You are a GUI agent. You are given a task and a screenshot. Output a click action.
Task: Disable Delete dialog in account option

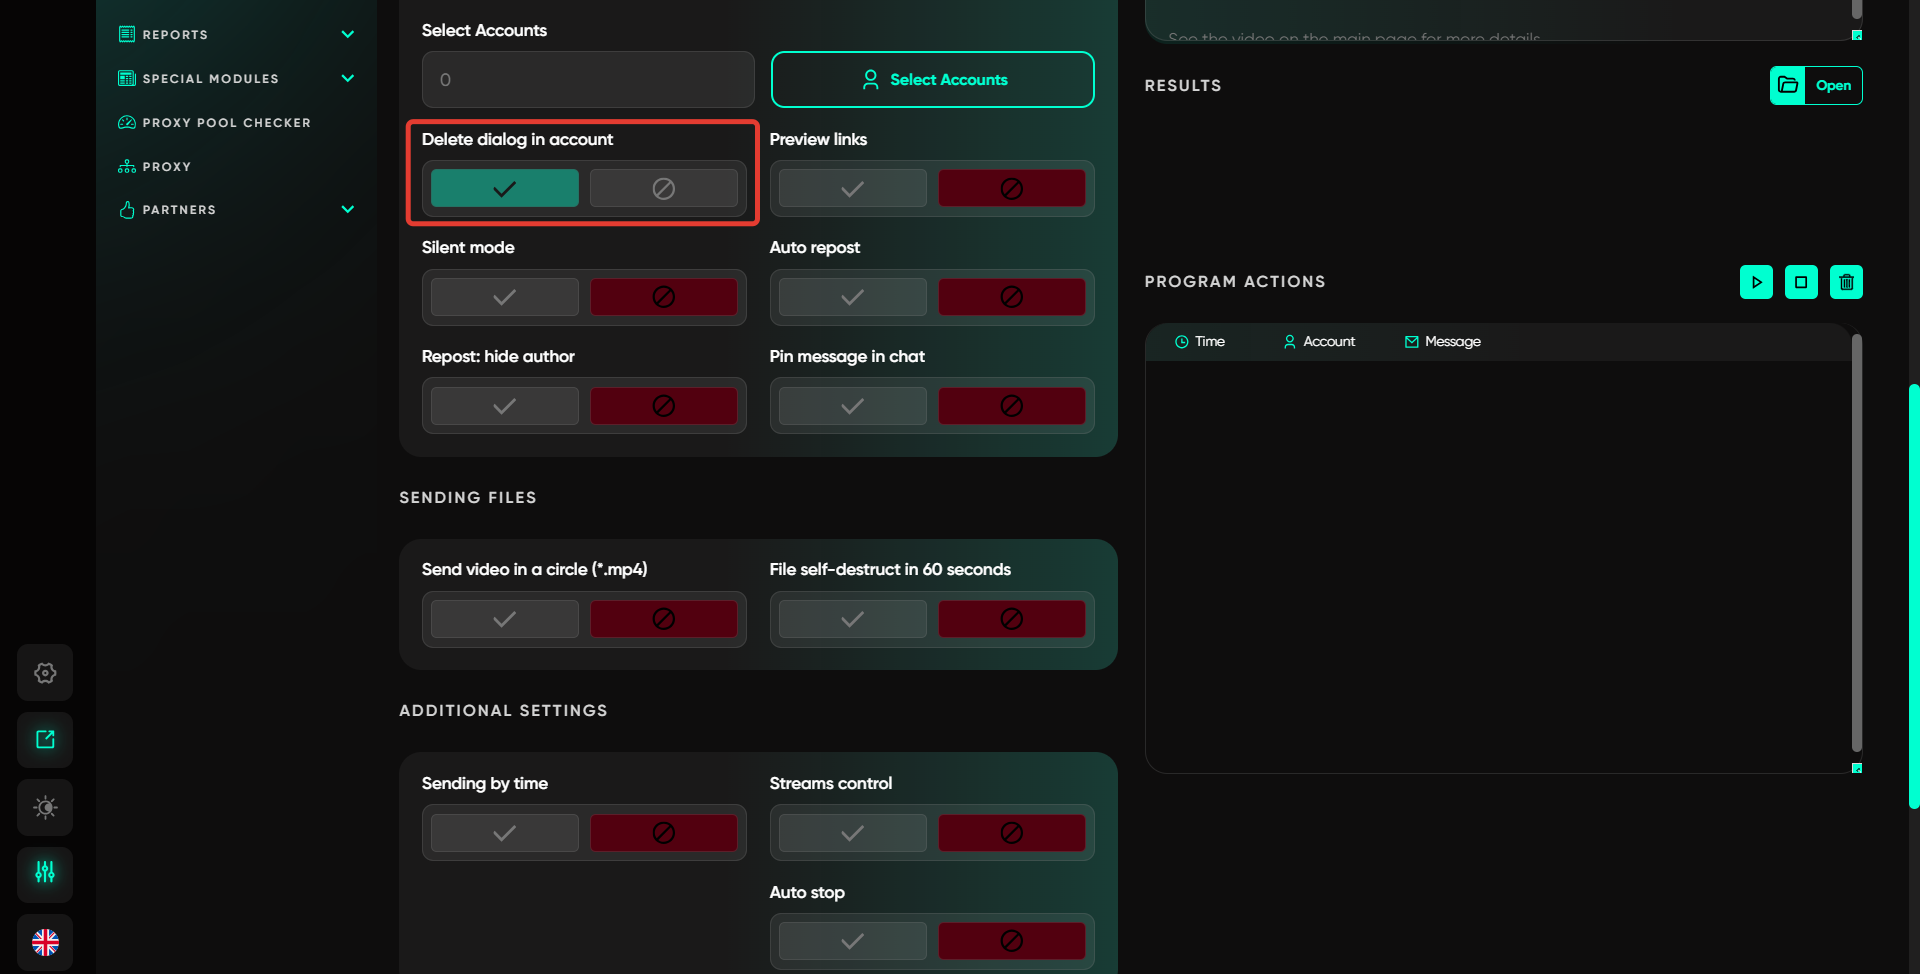click(x=663, y=188)
